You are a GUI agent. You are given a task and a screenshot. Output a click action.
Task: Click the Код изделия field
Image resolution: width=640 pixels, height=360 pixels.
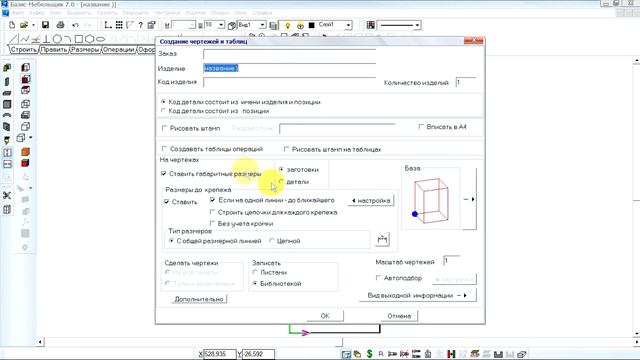289,82
